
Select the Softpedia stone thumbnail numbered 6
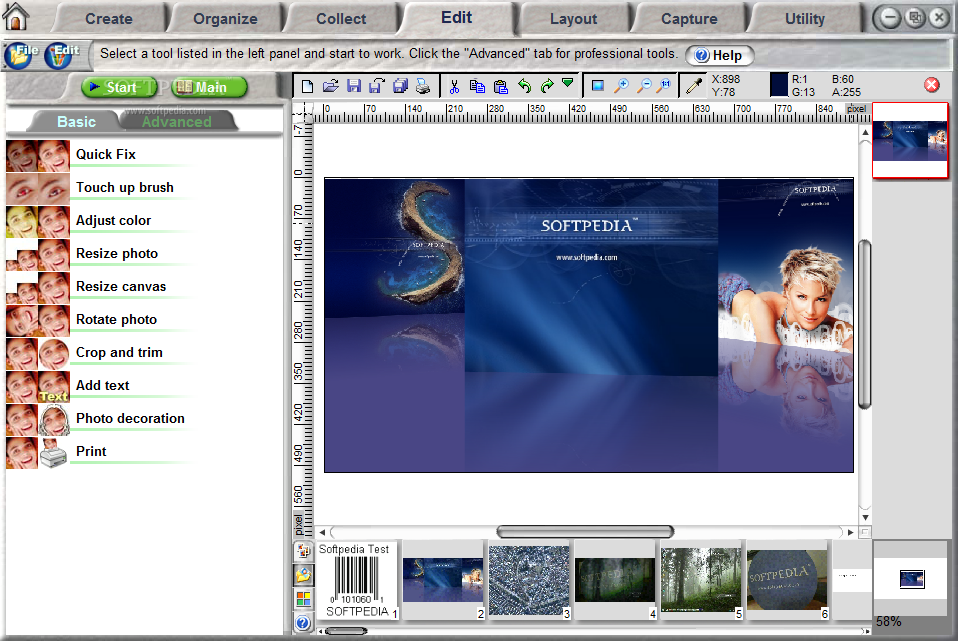788,581
